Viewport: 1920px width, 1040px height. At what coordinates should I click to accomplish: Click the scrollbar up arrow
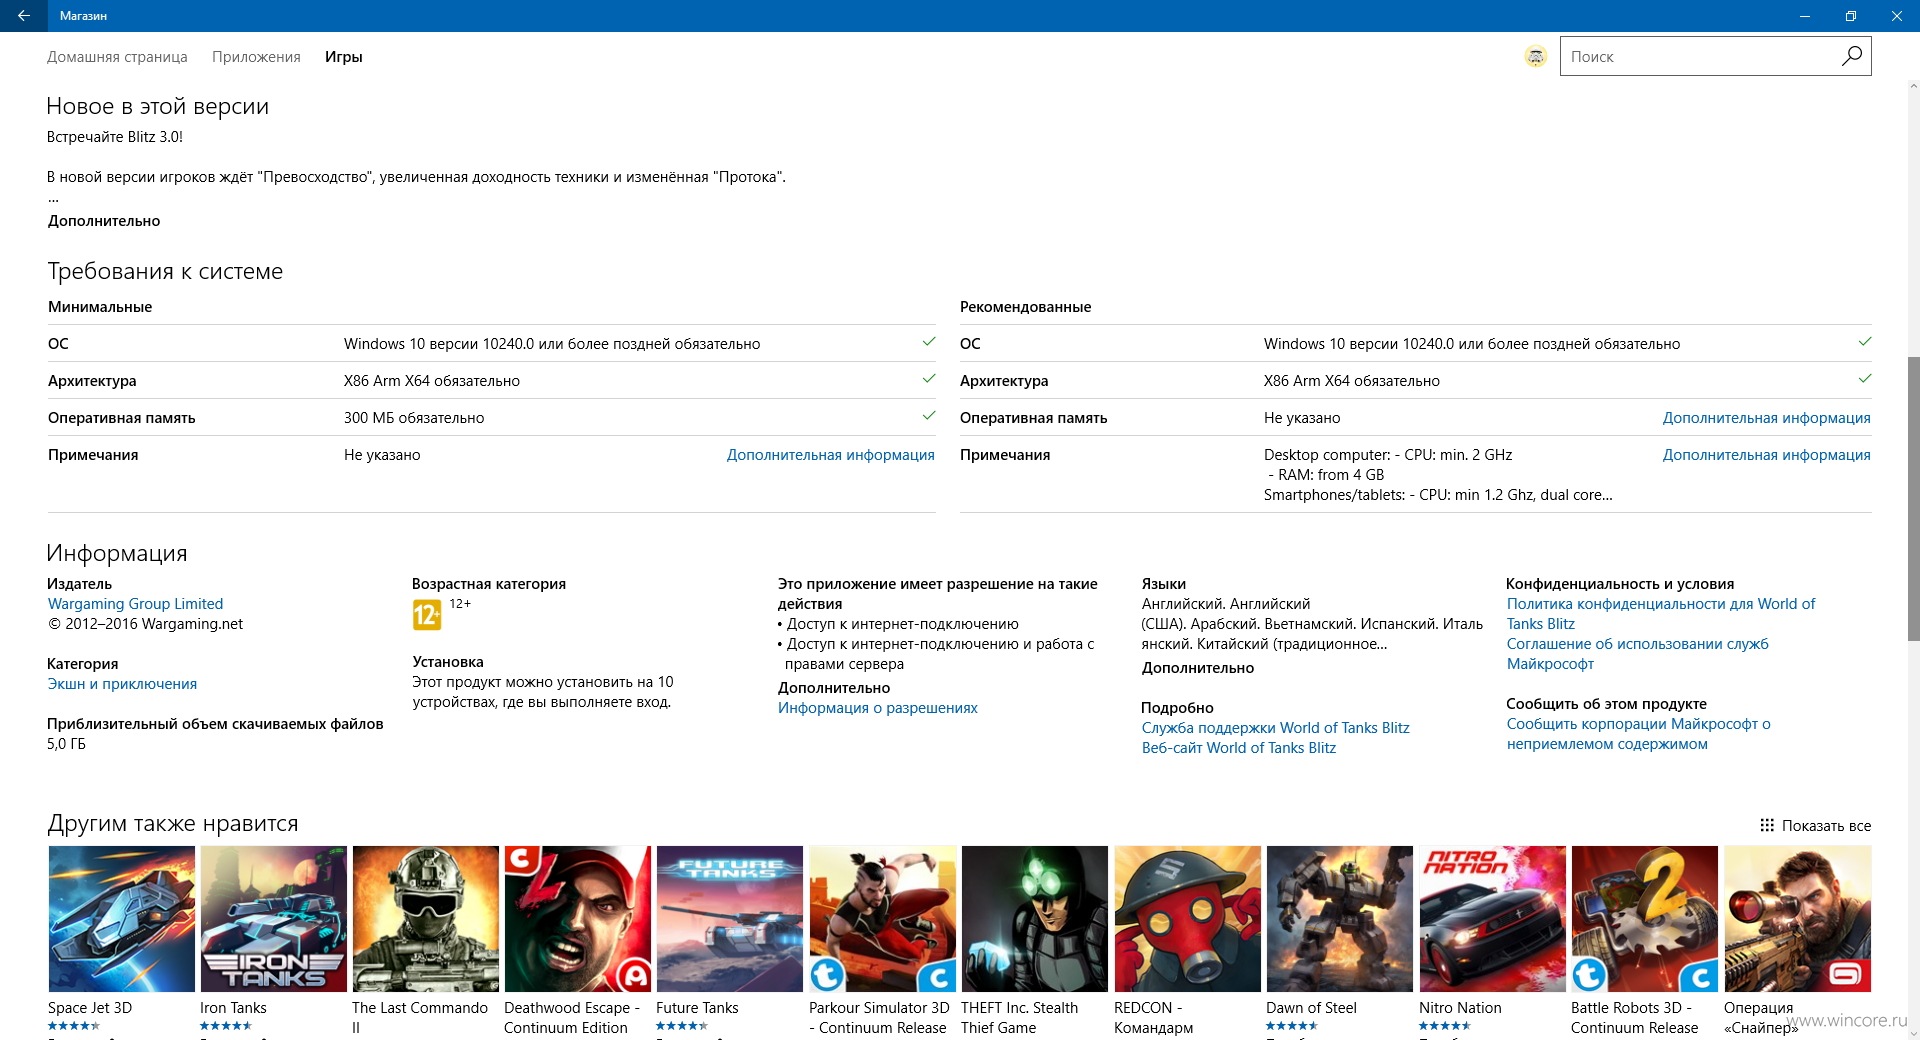click(x=1913, y=87)
